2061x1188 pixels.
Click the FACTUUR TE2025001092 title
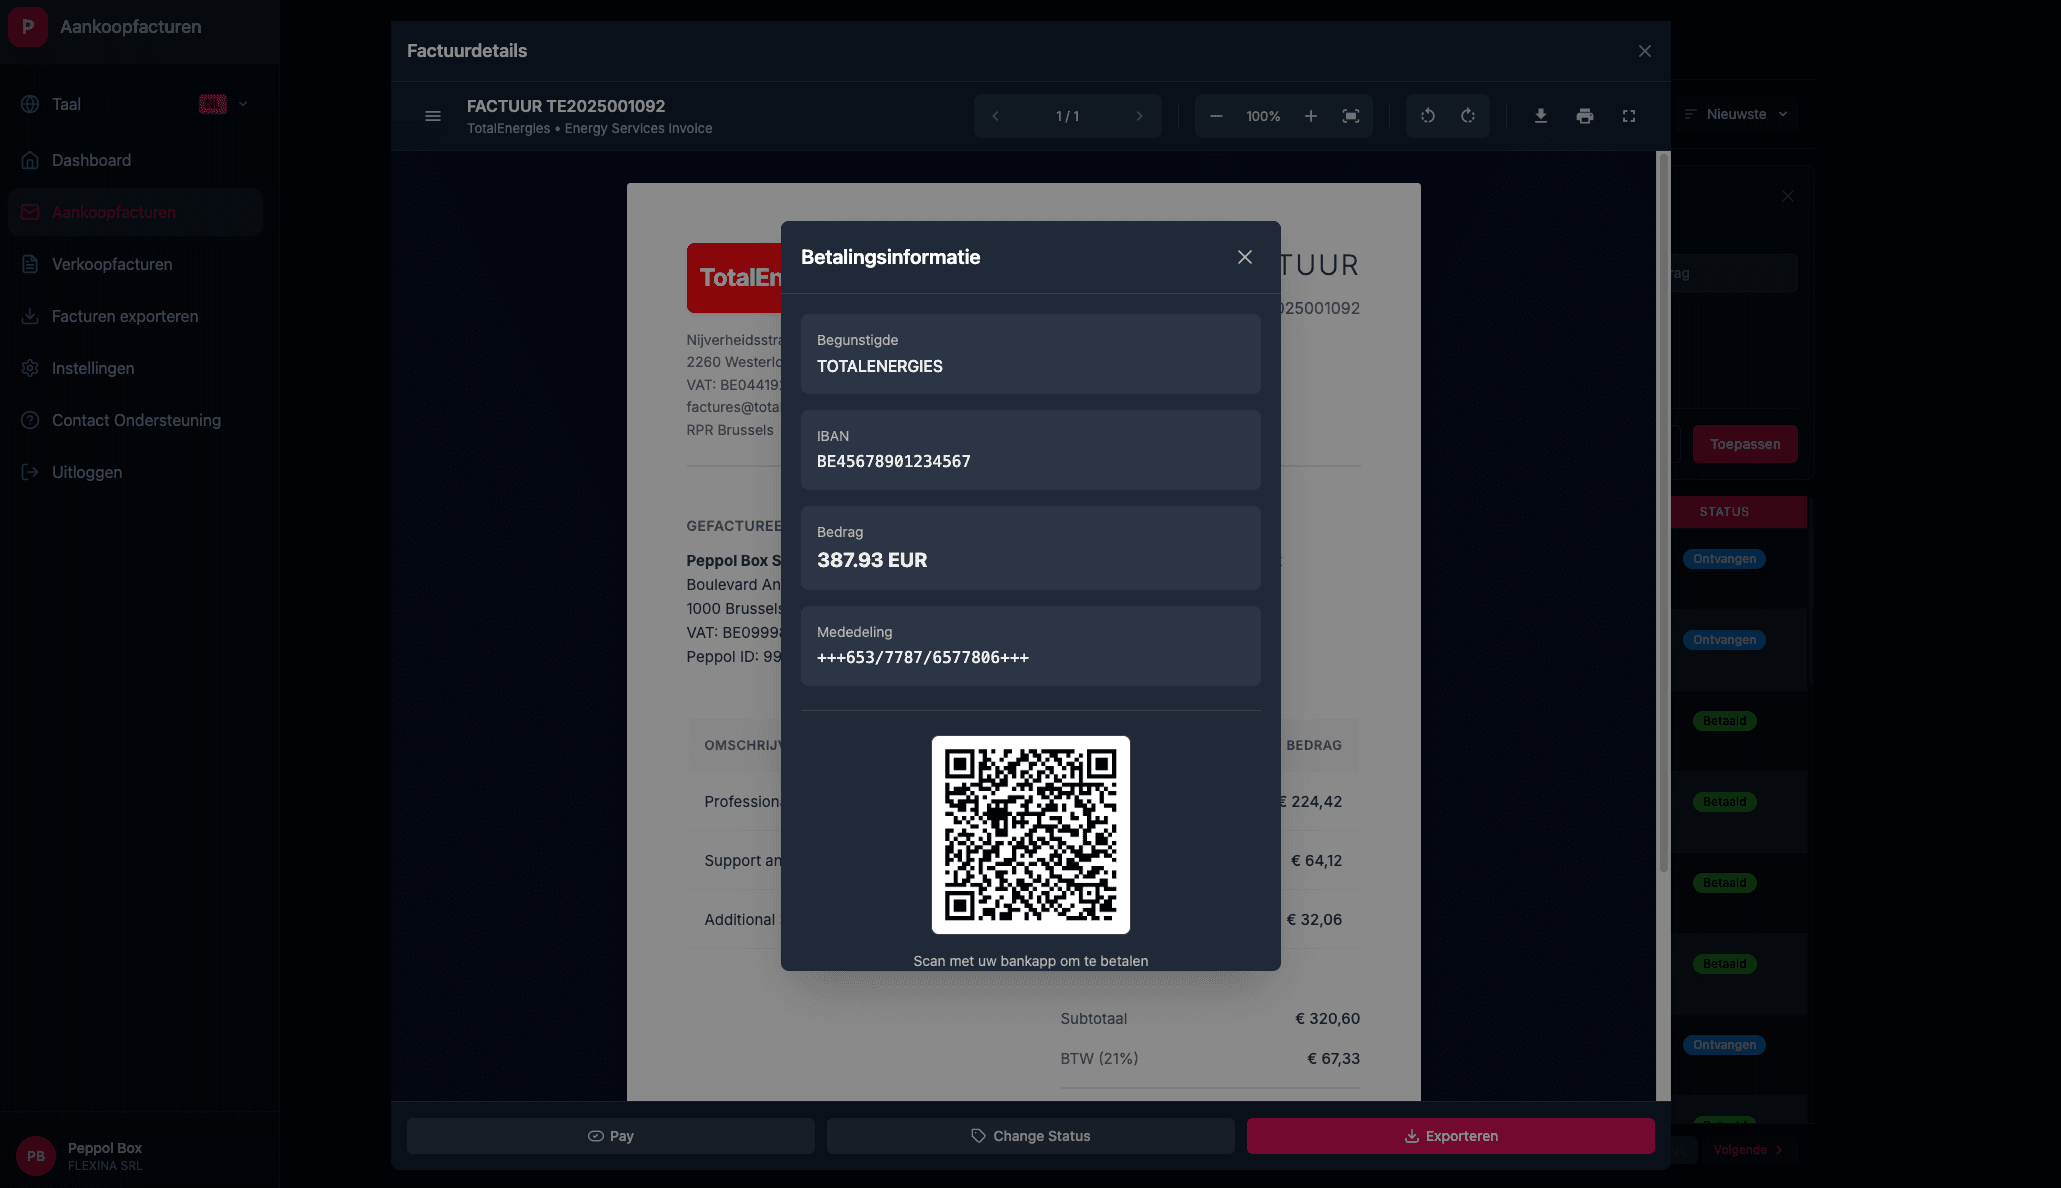(x=566, y=106)
